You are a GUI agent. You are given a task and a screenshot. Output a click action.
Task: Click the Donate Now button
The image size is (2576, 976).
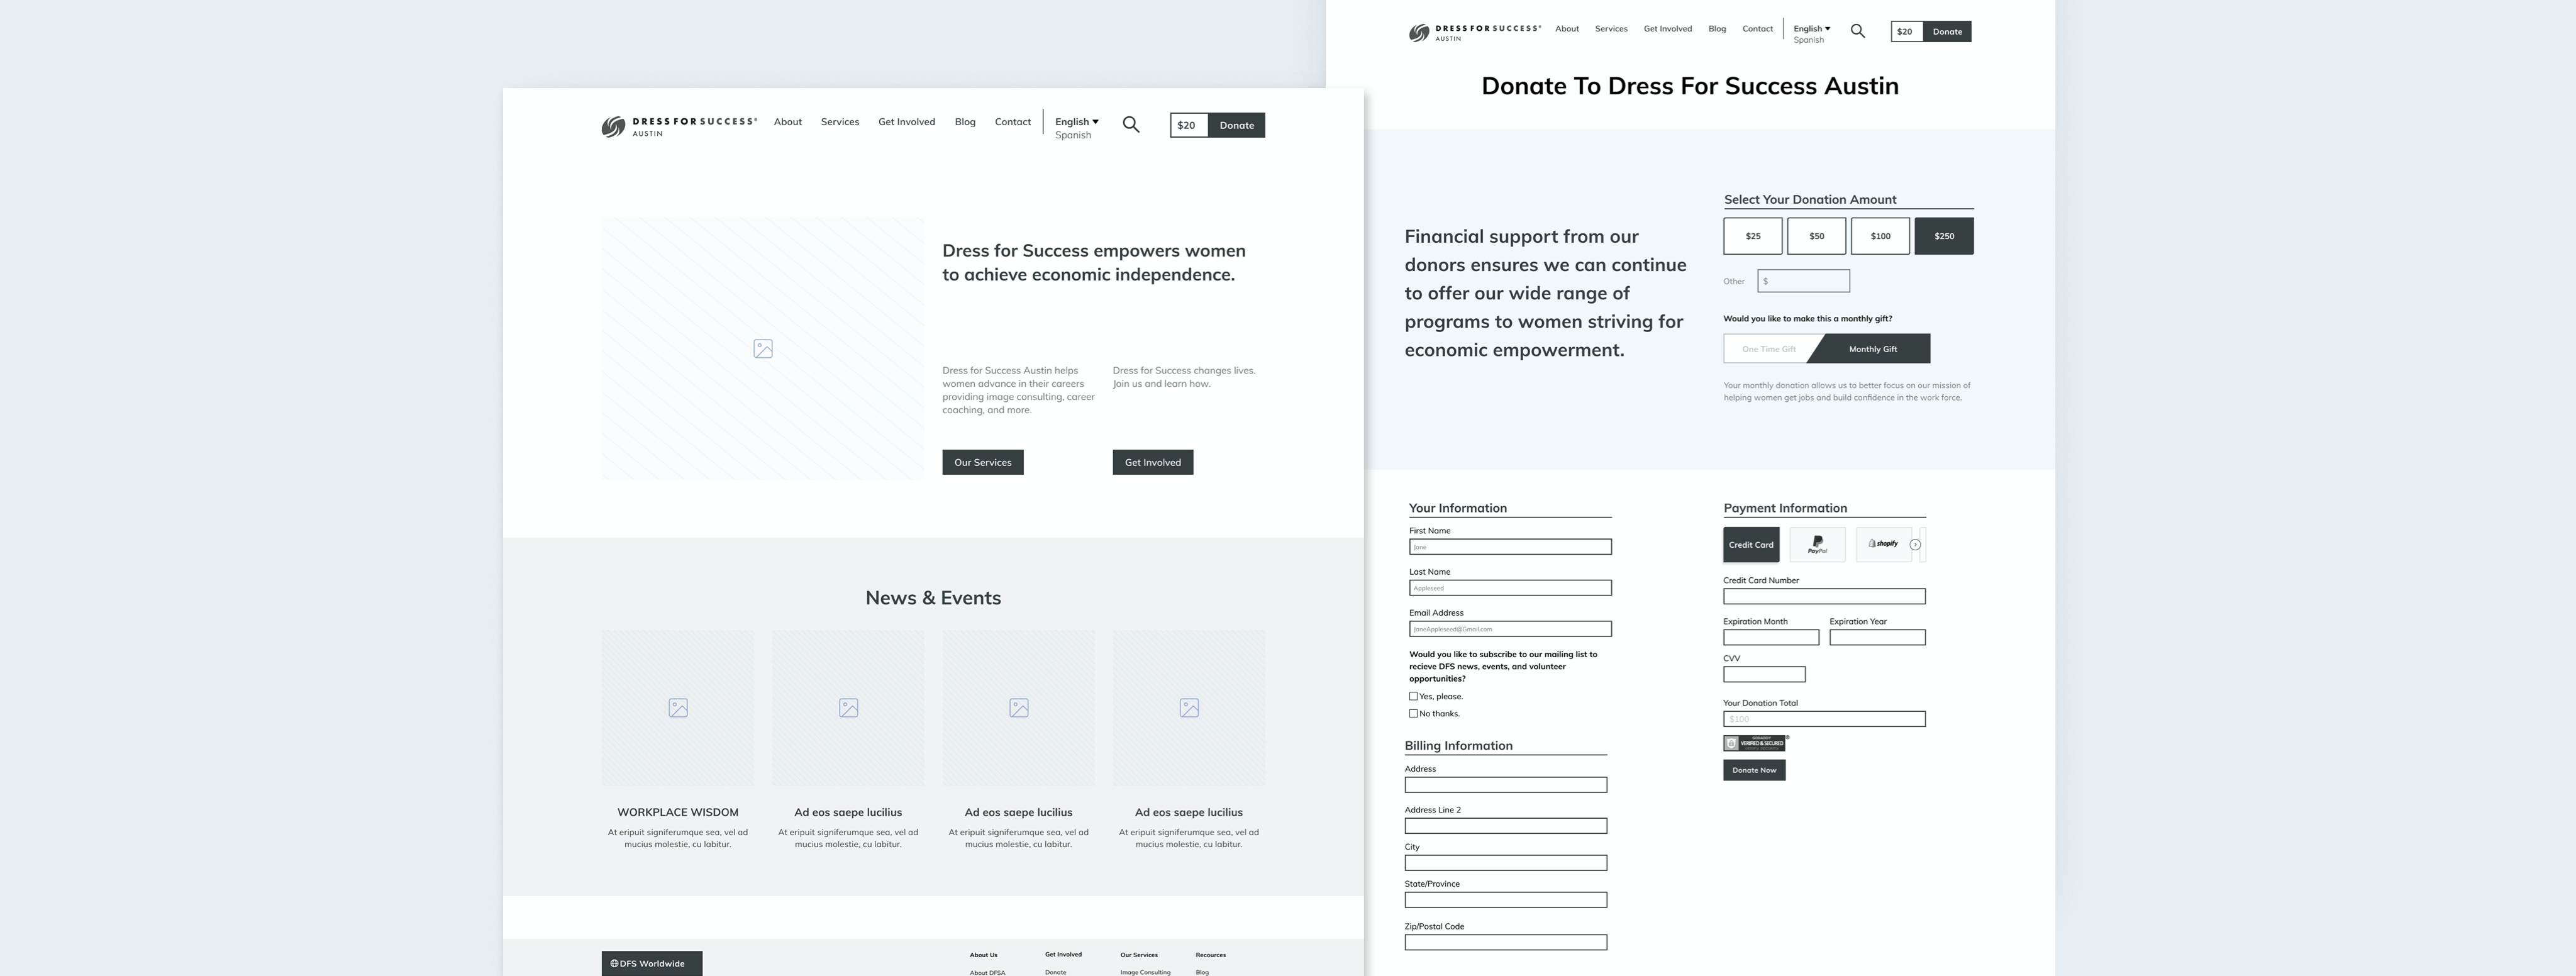1754,770
